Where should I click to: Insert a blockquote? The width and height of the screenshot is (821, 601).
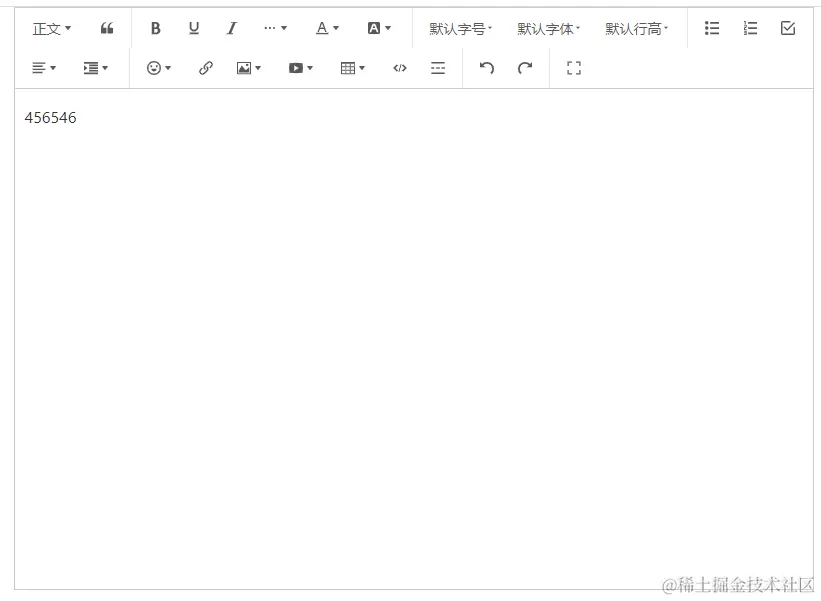click(x=107, y=28)
